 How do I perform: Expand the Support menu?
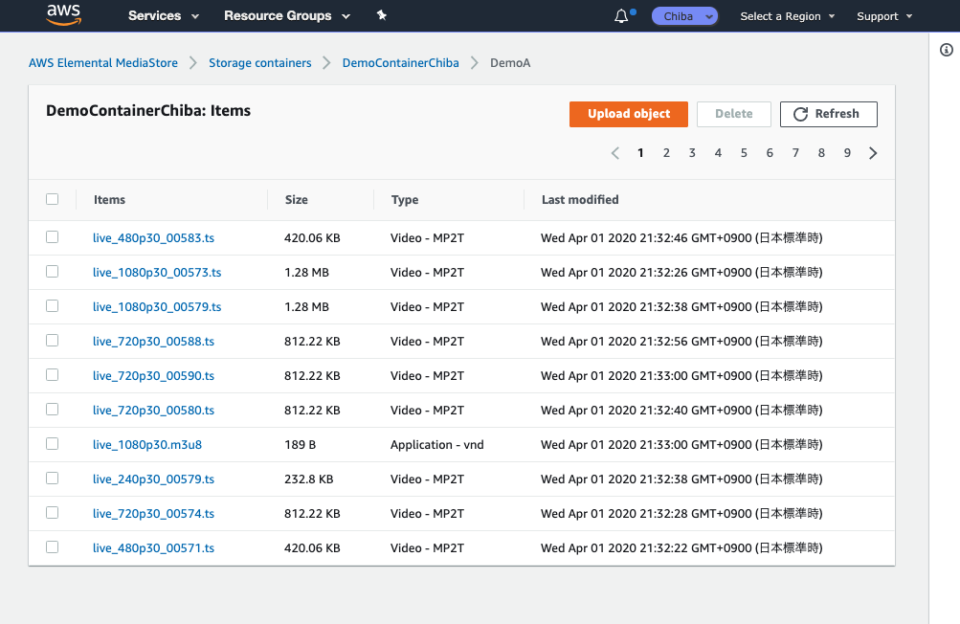(885, 17)
